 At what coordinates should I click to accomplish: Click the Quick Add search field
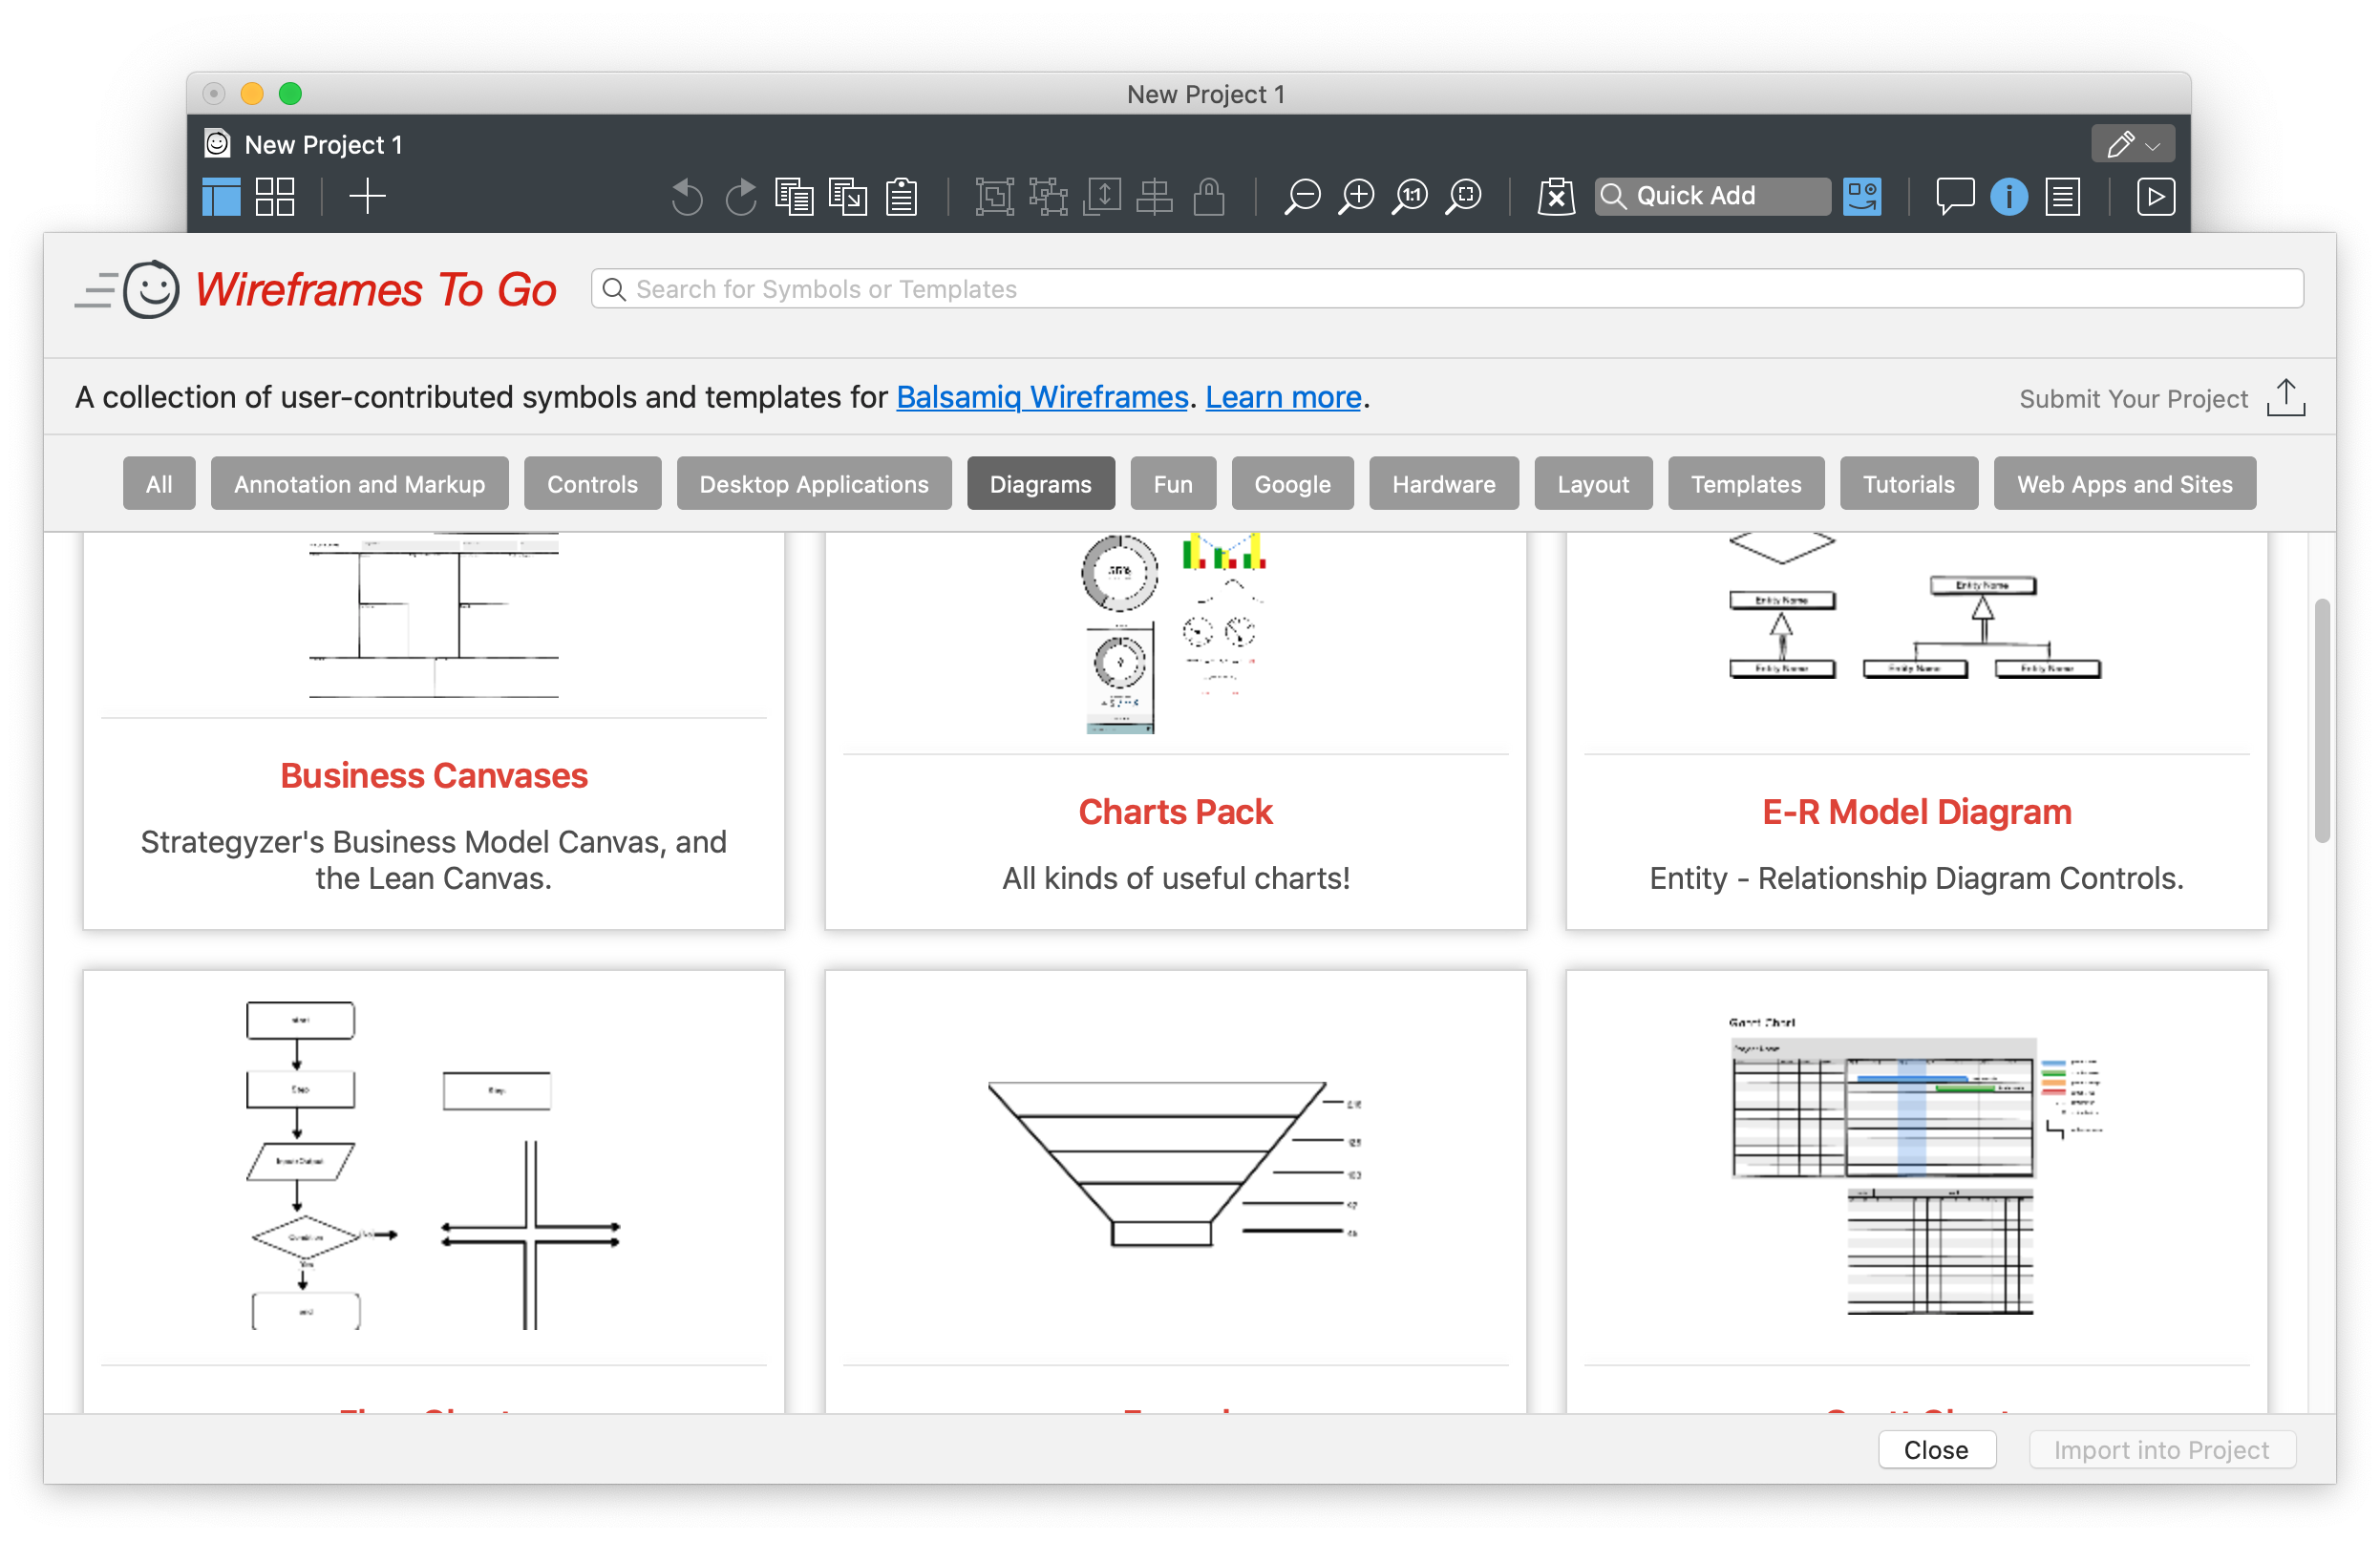[1712, 196]
